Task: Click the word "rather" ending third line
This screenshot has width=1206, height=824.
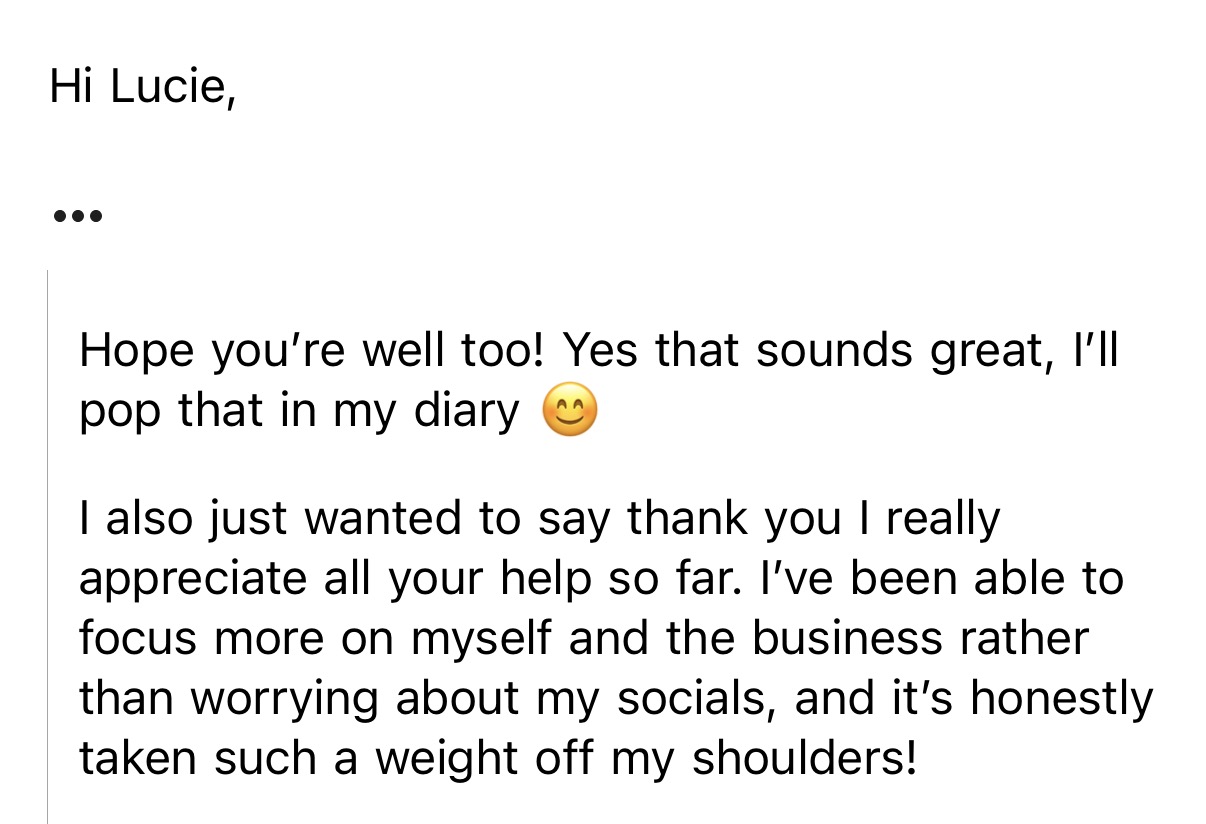Action: click(1025, 640)
